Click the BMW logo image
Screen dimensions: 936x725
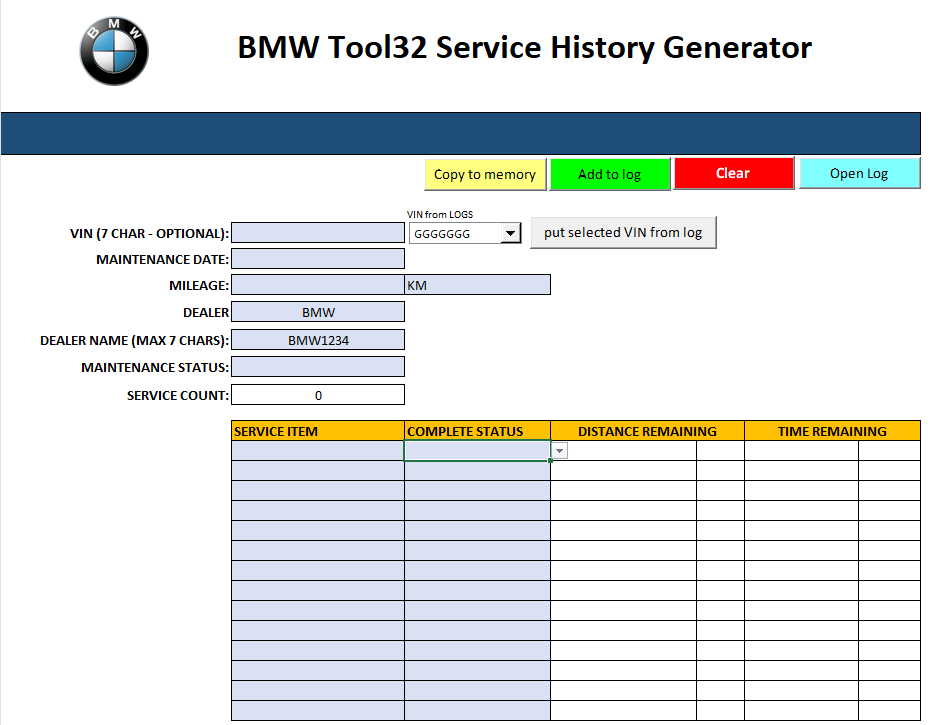point(114,51)
